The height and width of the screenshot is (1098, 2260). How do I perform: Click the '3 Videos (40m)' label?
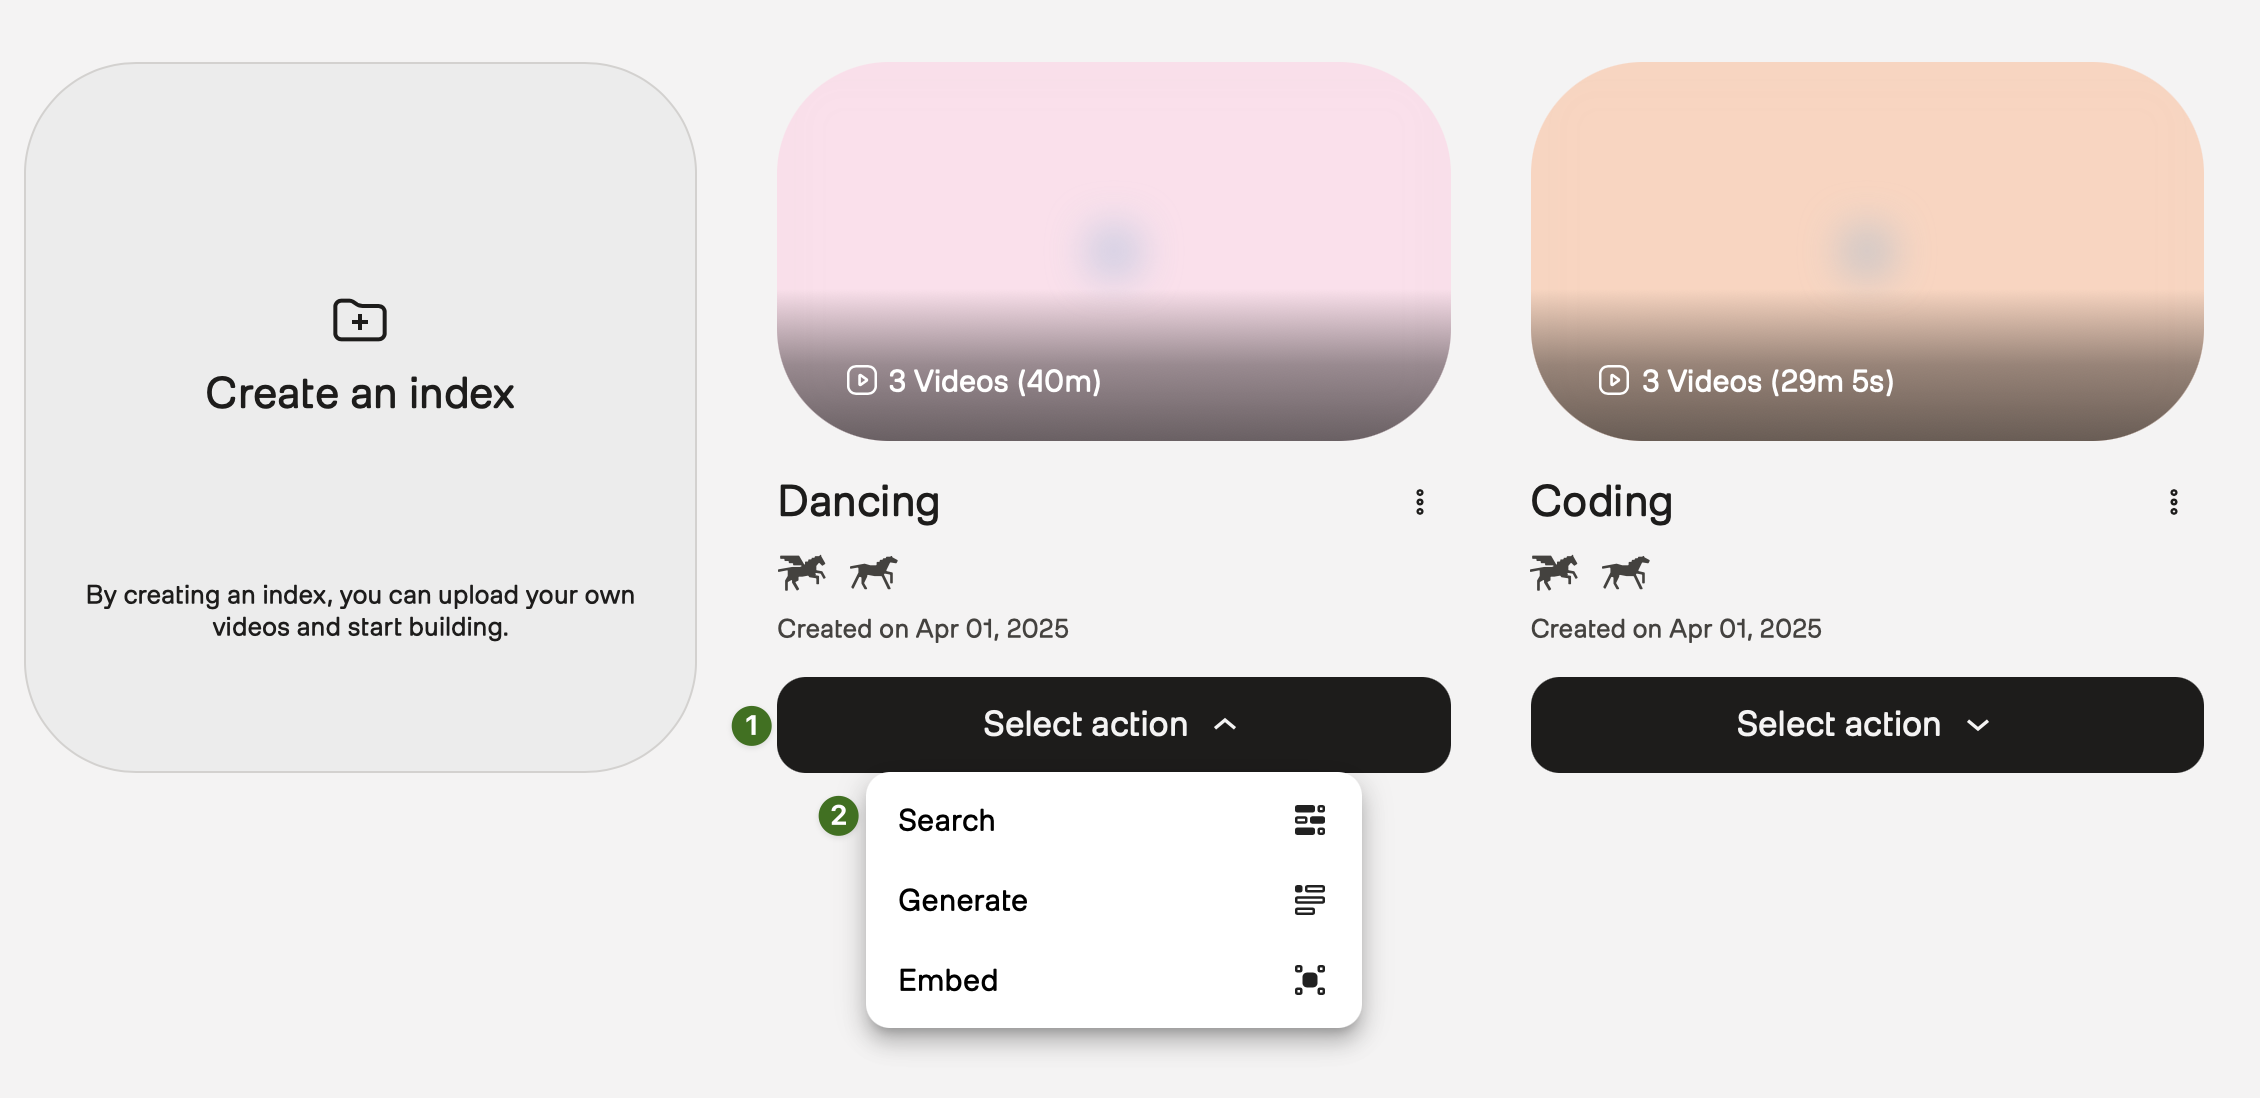pyautogui.click(x=995, y=381)
